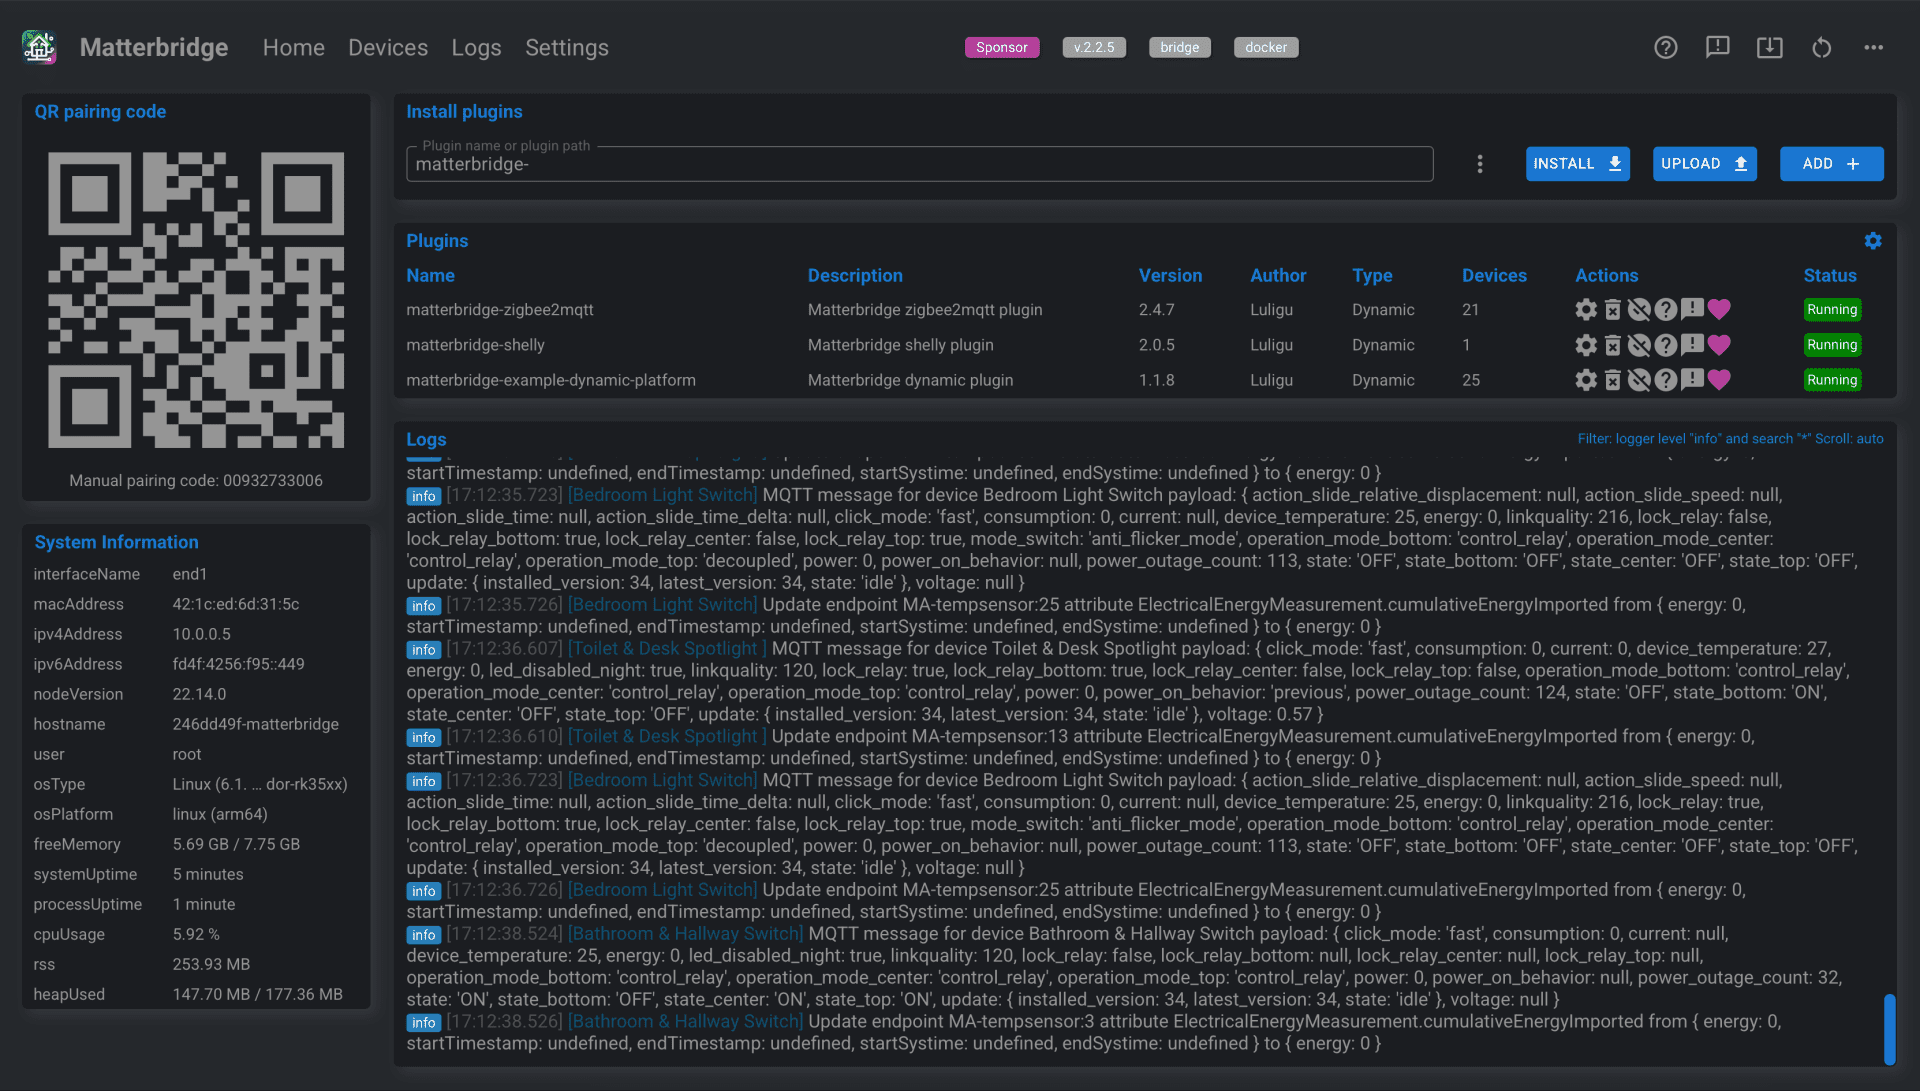Select the matterbridge-shelly plugin name
This screenshot has width=1920, height=1091.
point(475,345)
